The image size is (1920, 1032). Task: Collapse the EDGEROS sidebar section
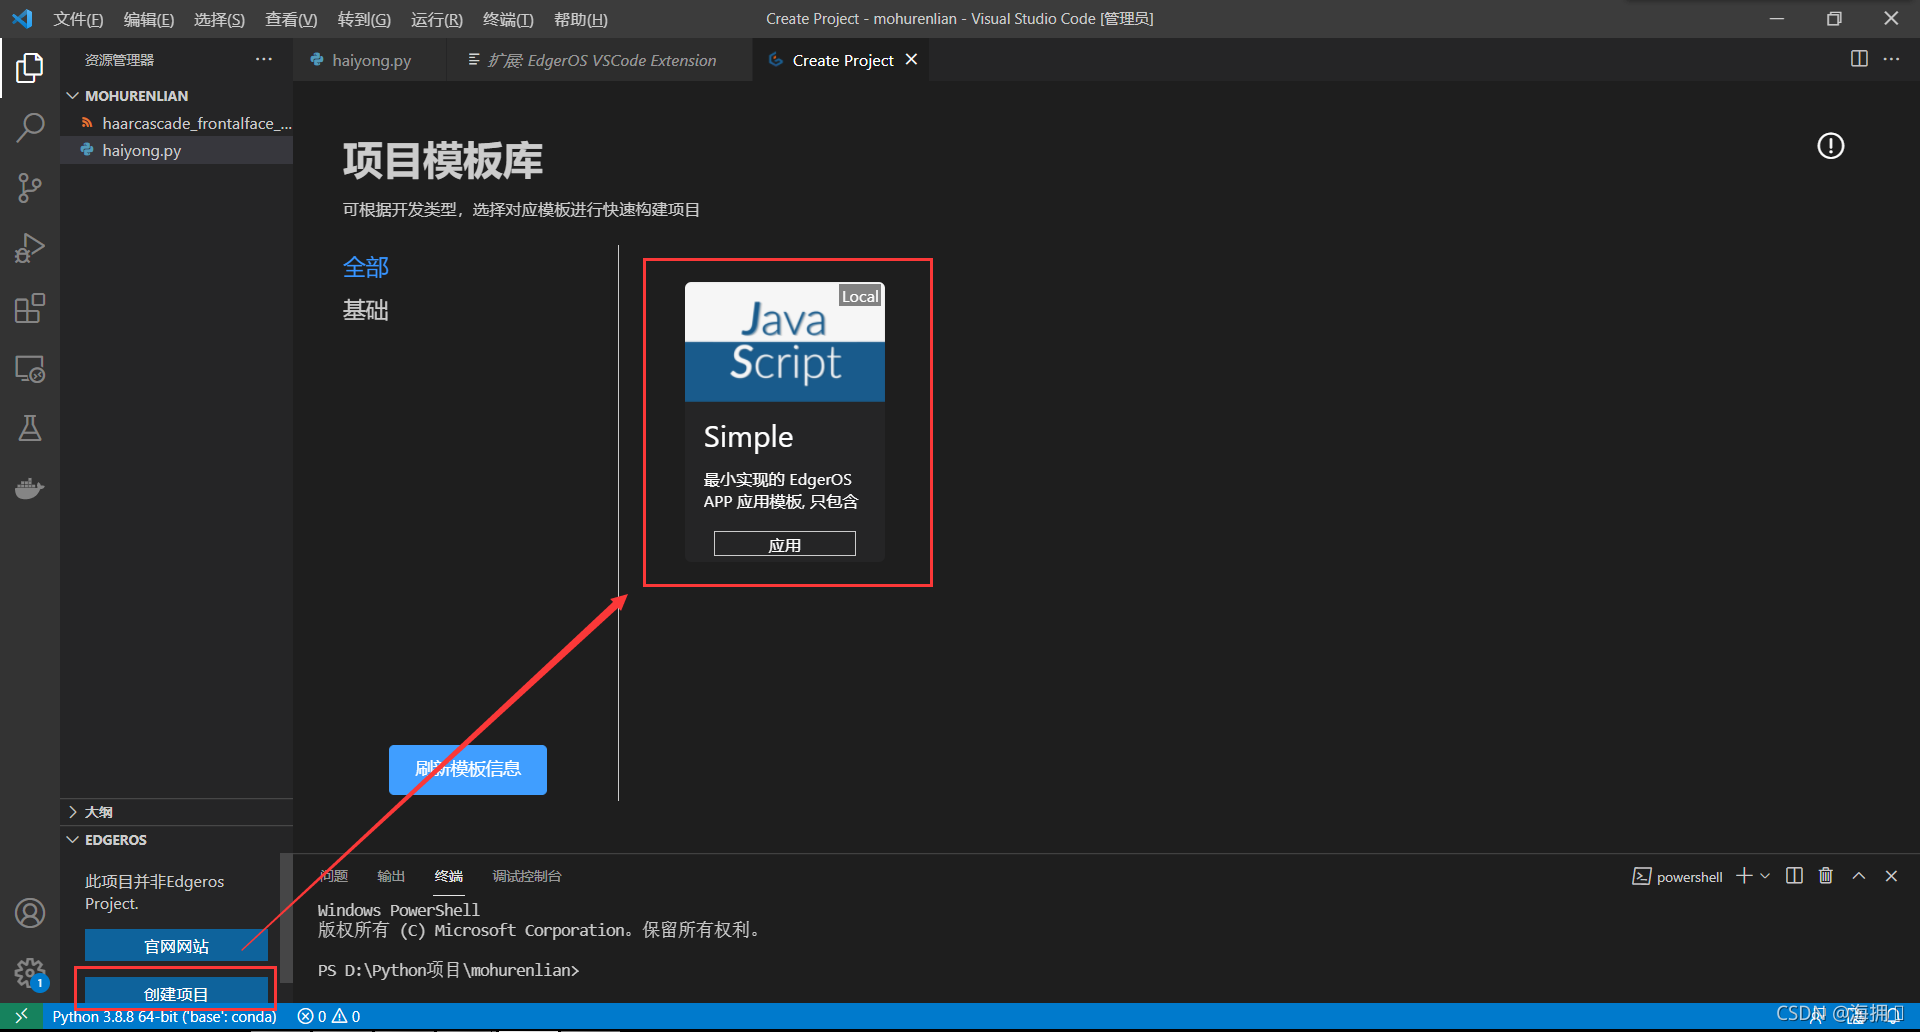coord(72,839)
